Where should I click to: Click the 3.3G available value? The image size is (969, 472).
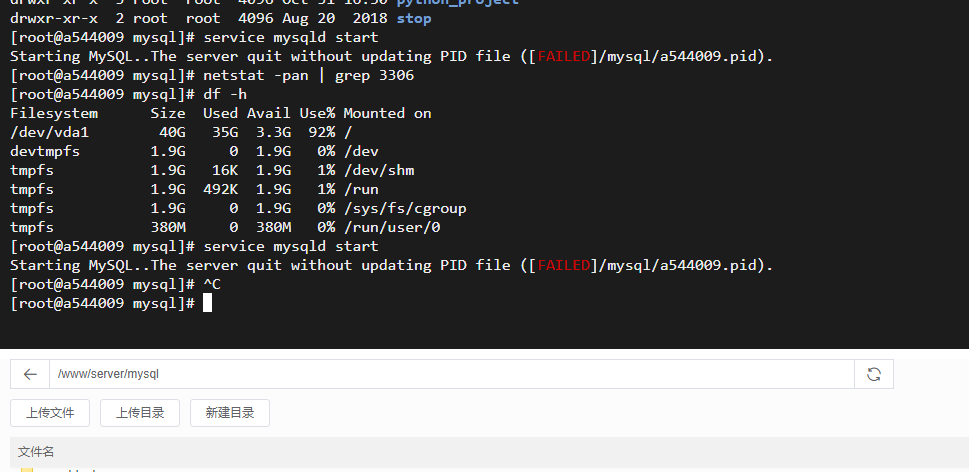[x=274, y=132]
